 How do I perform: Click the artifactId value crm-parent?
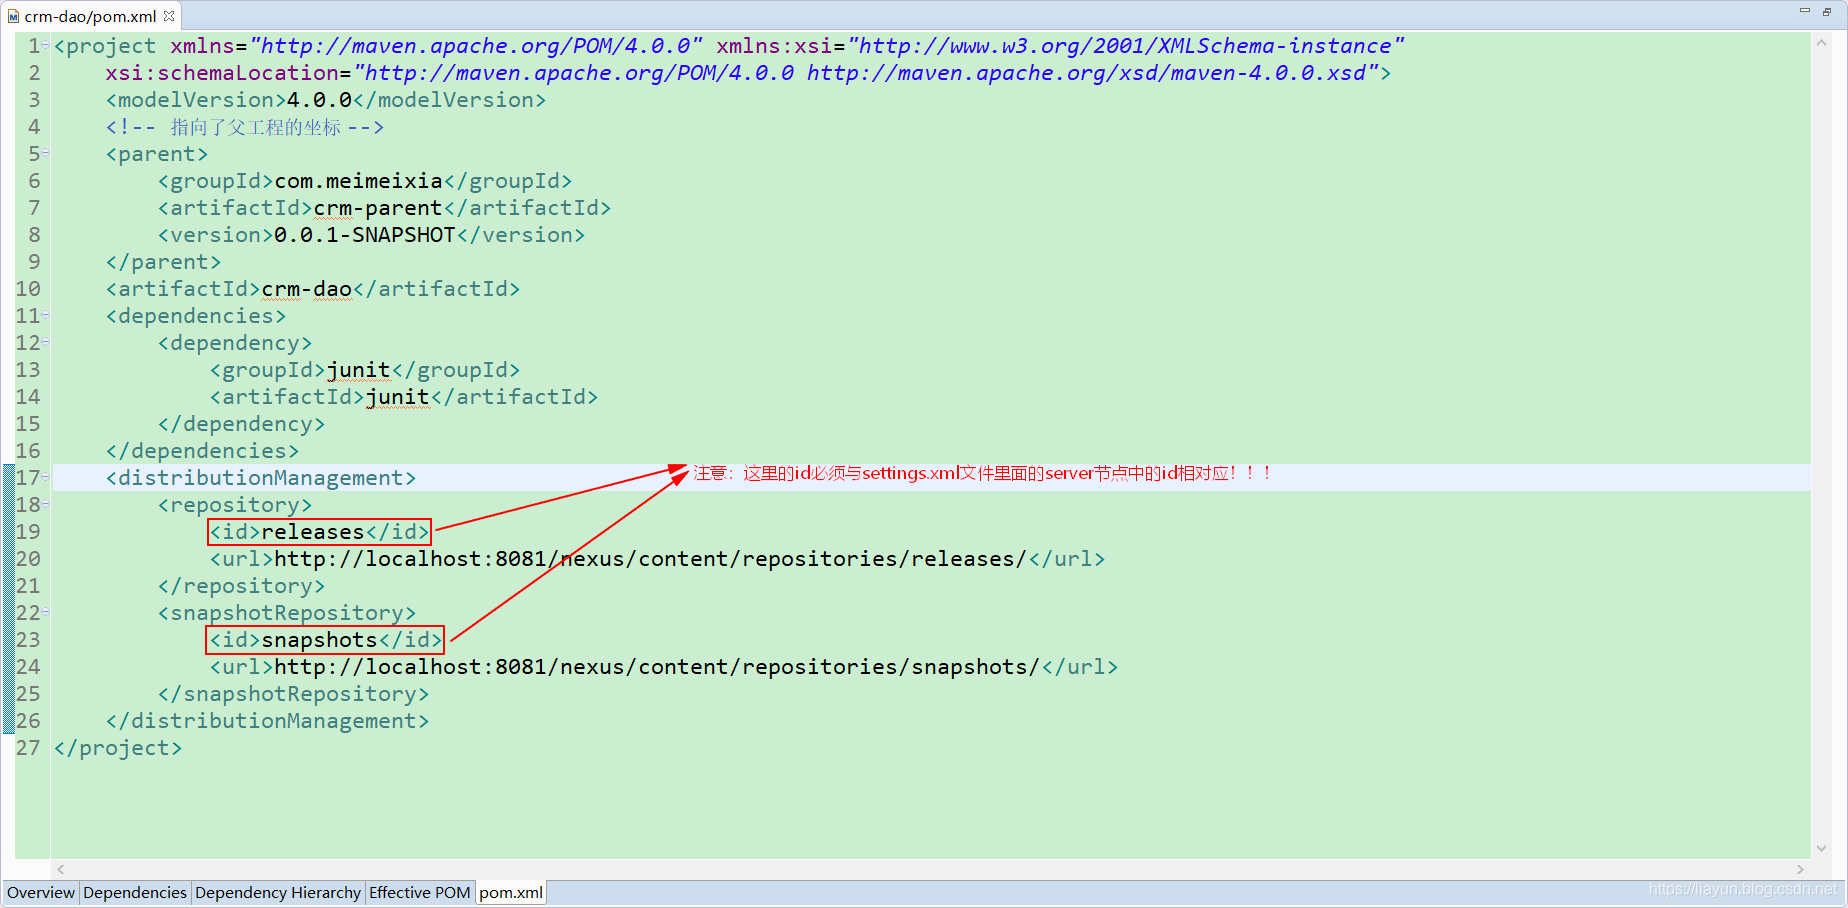377,208
